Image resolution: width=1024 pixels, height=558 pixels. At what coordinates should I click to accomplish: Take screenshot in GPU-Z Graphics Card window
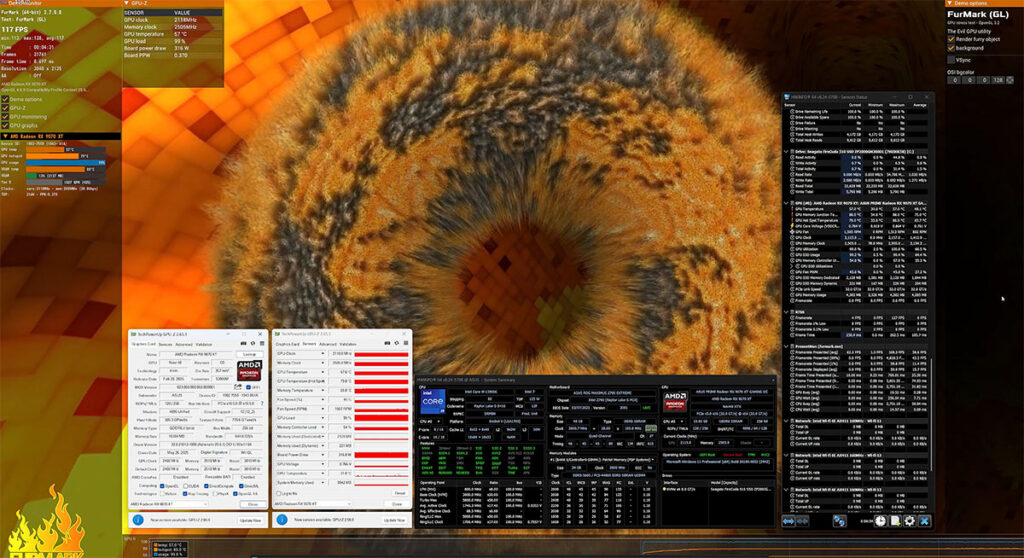(244, 343)
